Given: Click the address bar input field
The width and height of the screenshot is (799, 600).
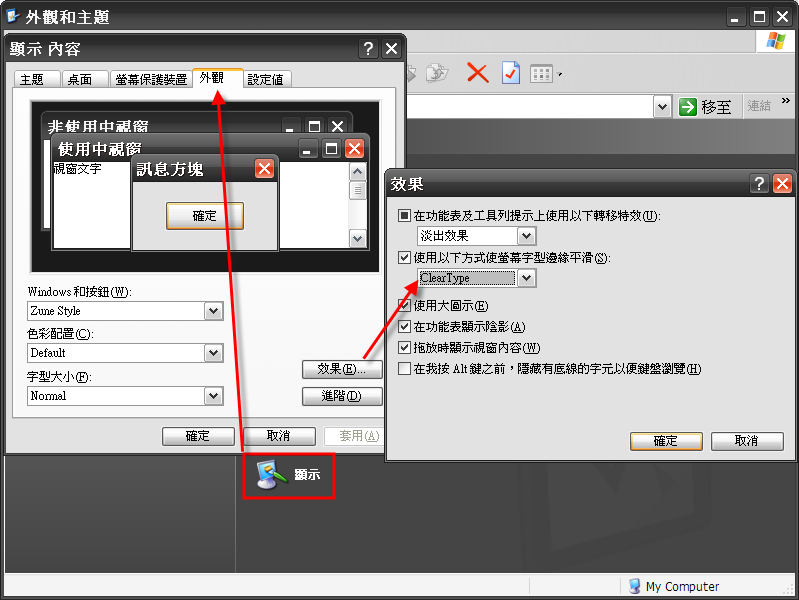Looking at the screenshot, I should [530, 107].
